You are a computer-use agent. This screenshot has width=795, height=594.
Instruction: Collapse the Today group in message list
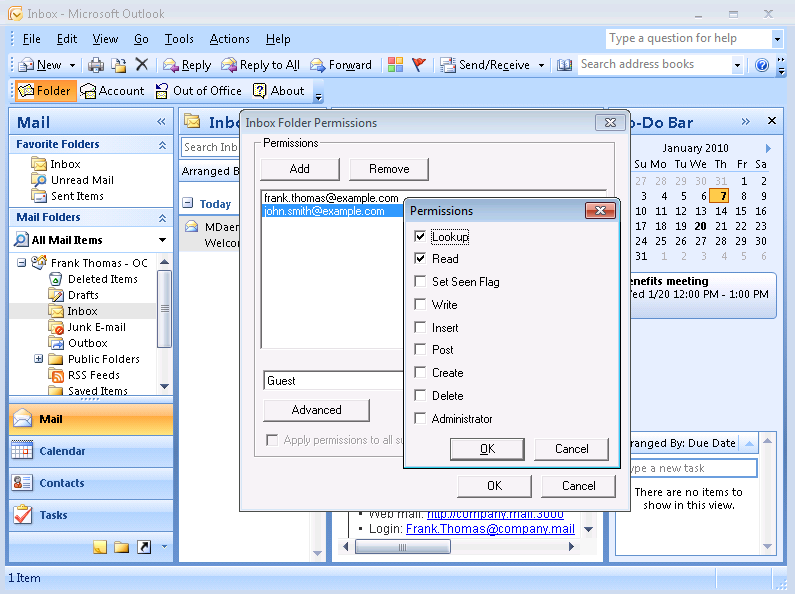click(188, 203)
